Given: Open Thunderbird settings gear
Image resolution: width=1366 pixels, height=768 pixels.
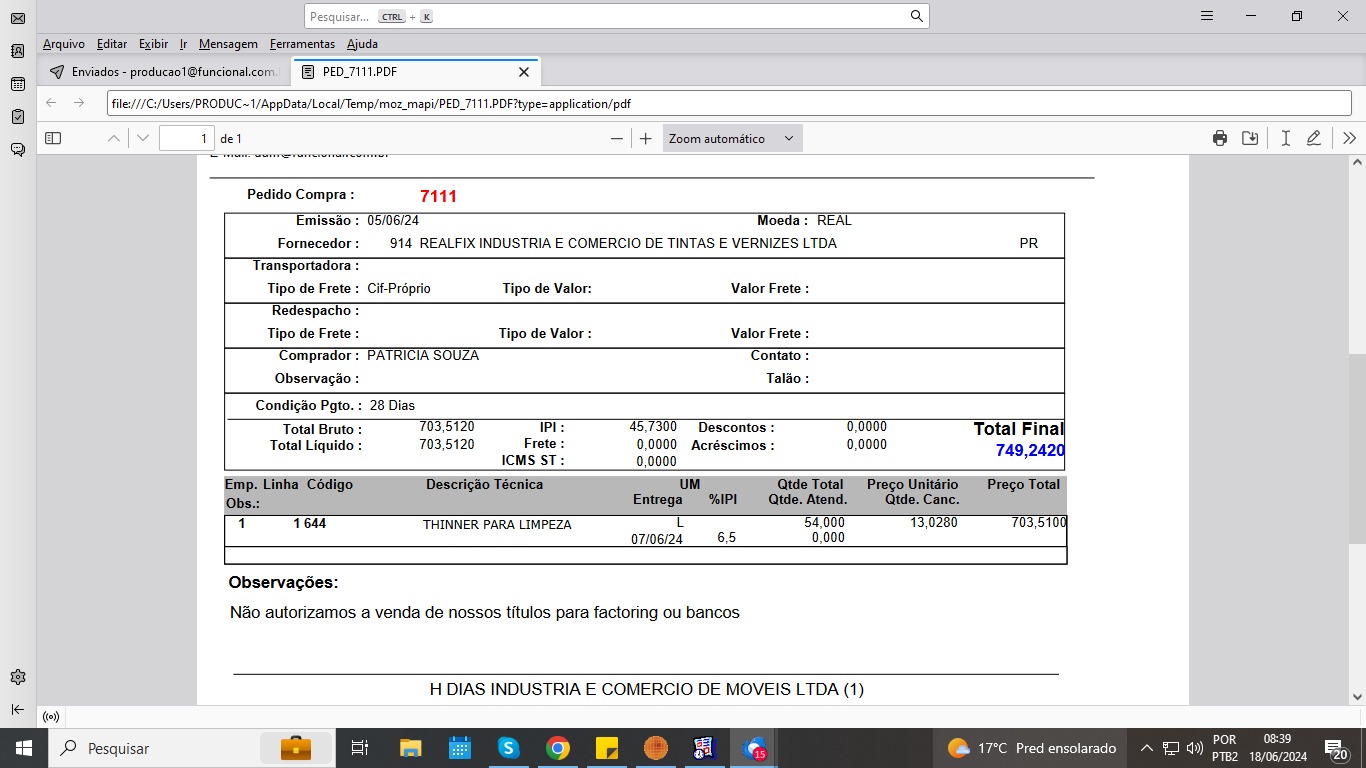Looking at the screenshot, I should coord(17,677).
